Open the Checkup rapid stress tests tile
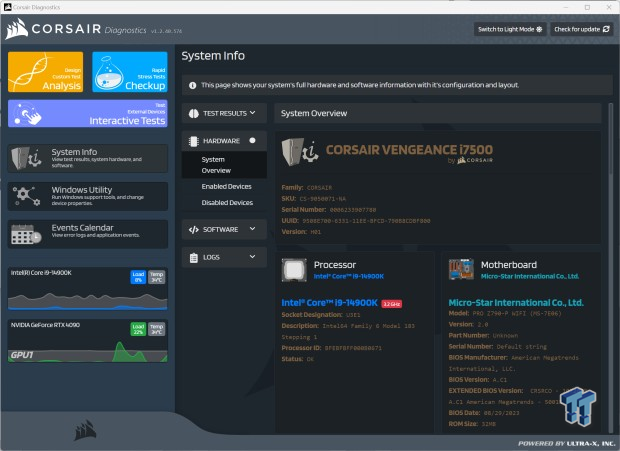Screen dimensions: 620x451 pos(130,72)
